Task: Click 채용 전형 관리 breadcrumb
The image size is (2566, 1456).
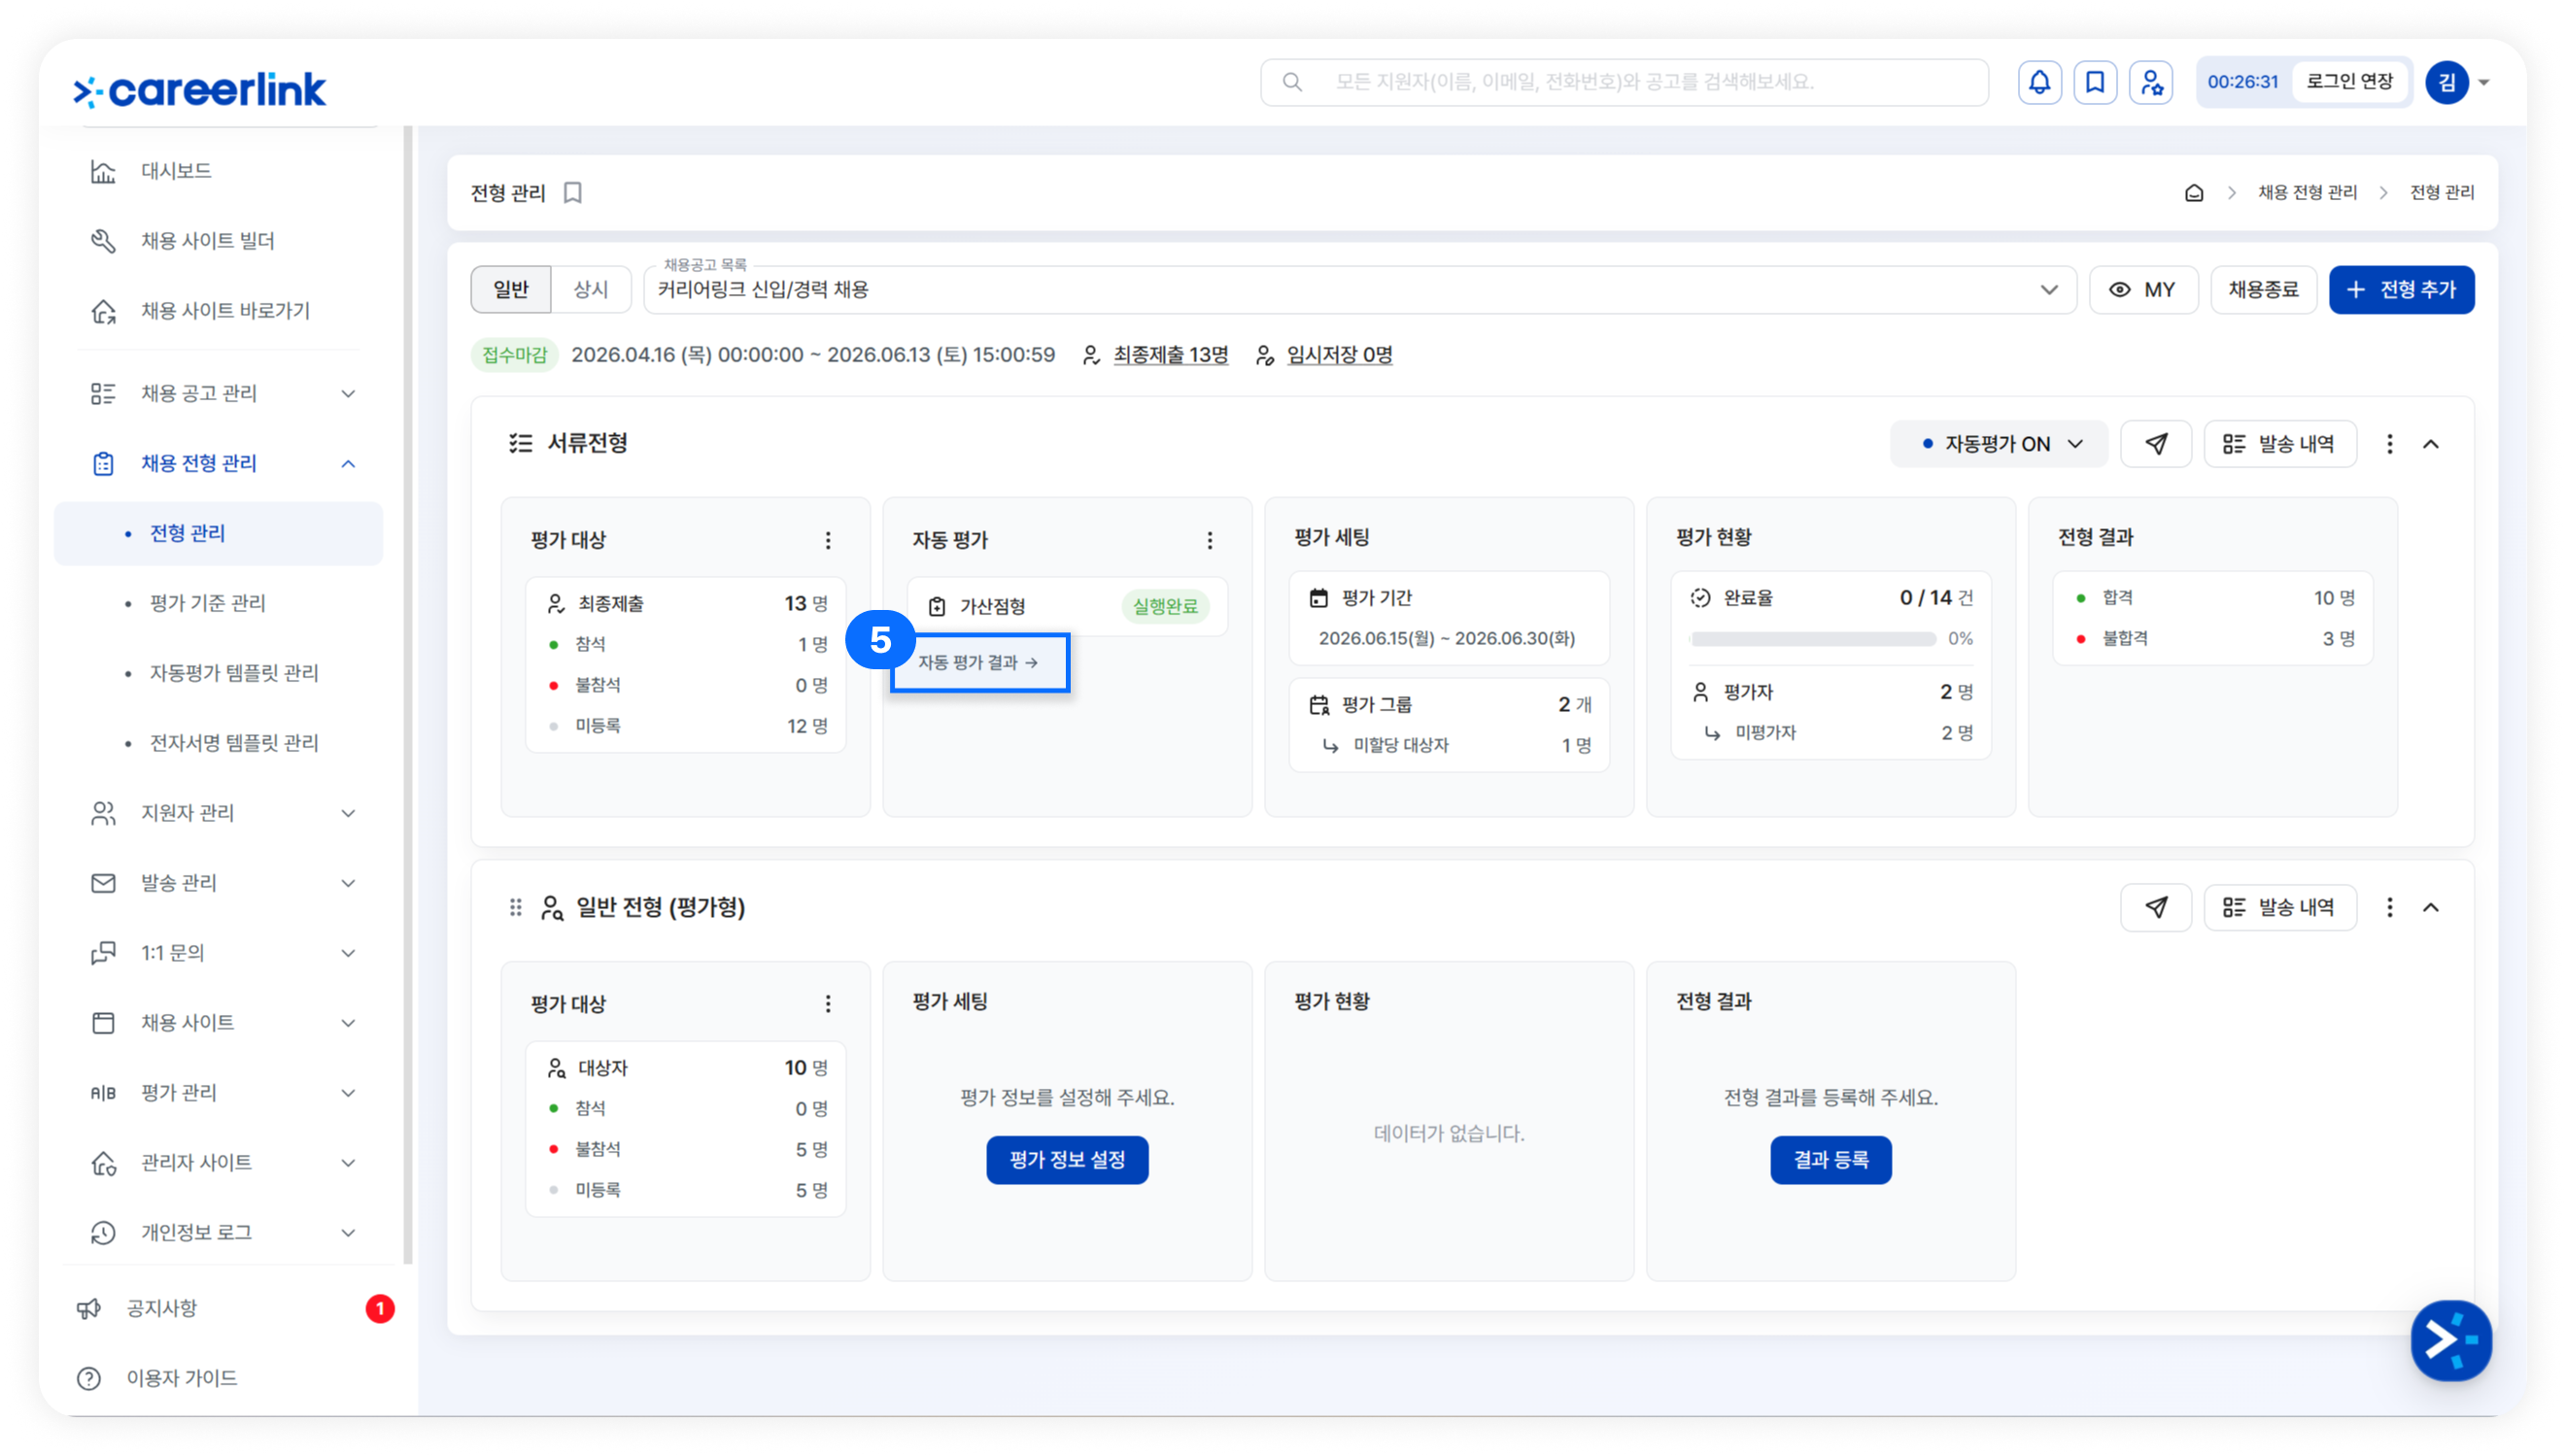Action: pos(2307,192)
